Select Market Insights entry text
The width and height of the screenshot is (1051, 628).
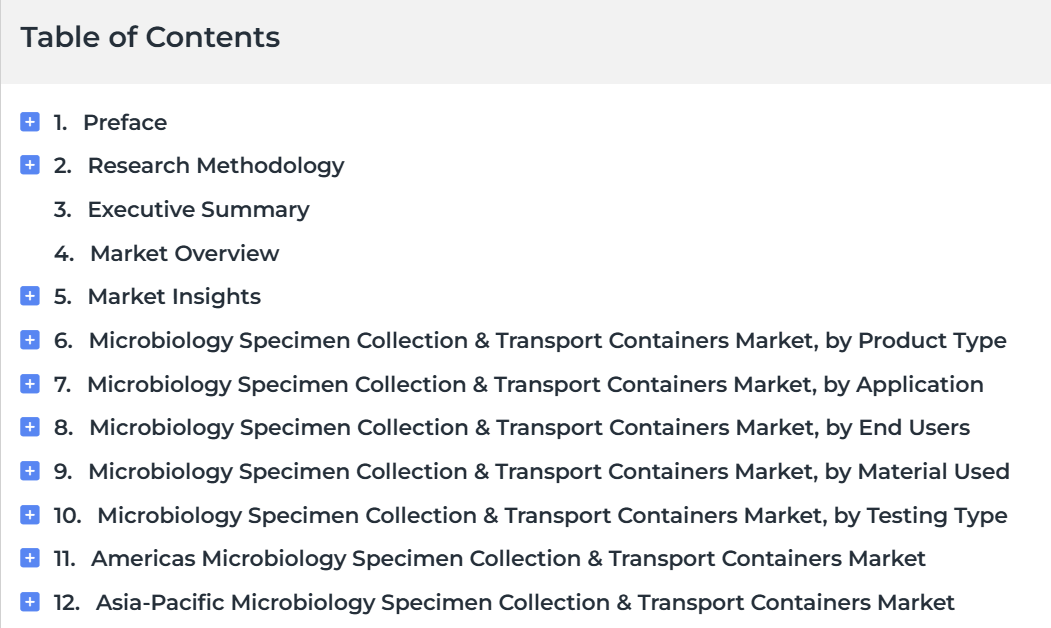coord(174,297)
